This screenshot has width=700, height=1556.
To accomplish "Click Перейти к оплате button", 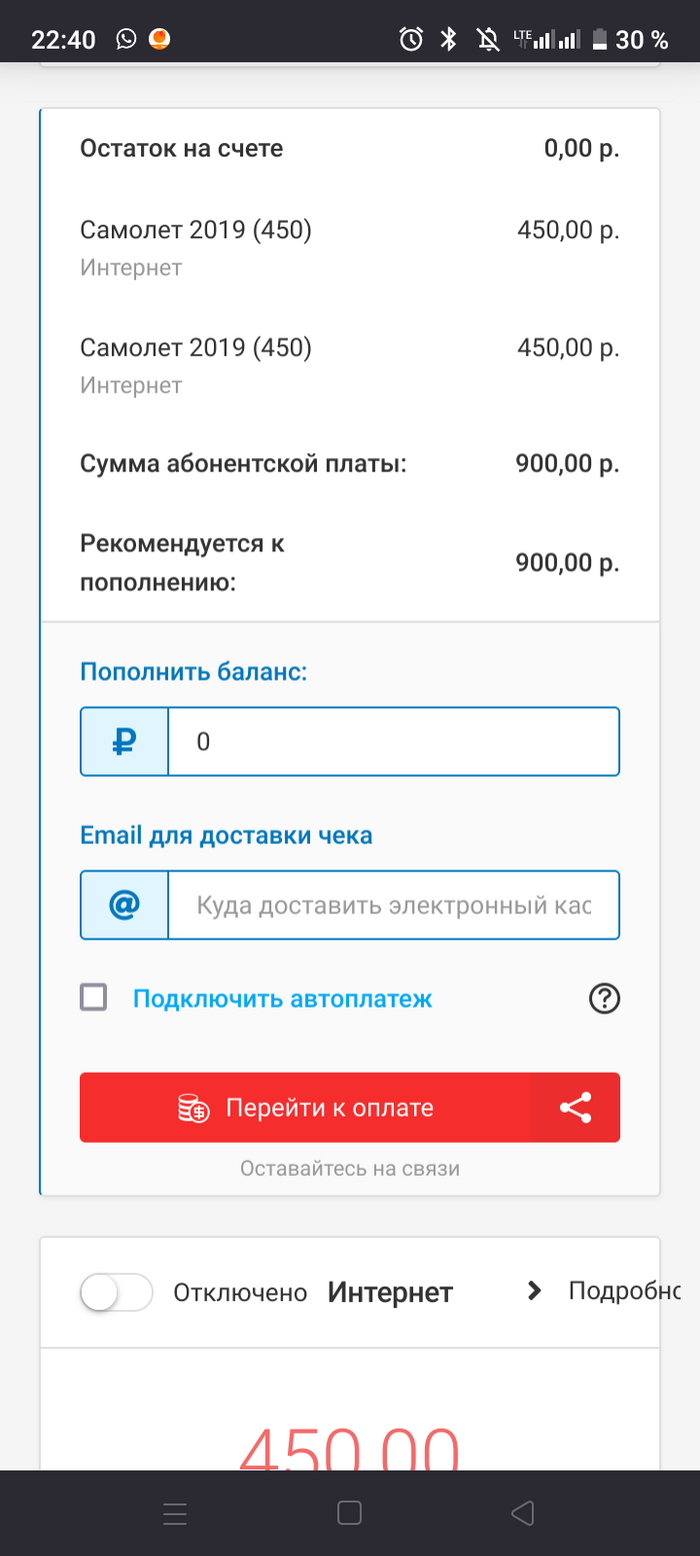I will pyautogui.click(x=305, y=1107).
